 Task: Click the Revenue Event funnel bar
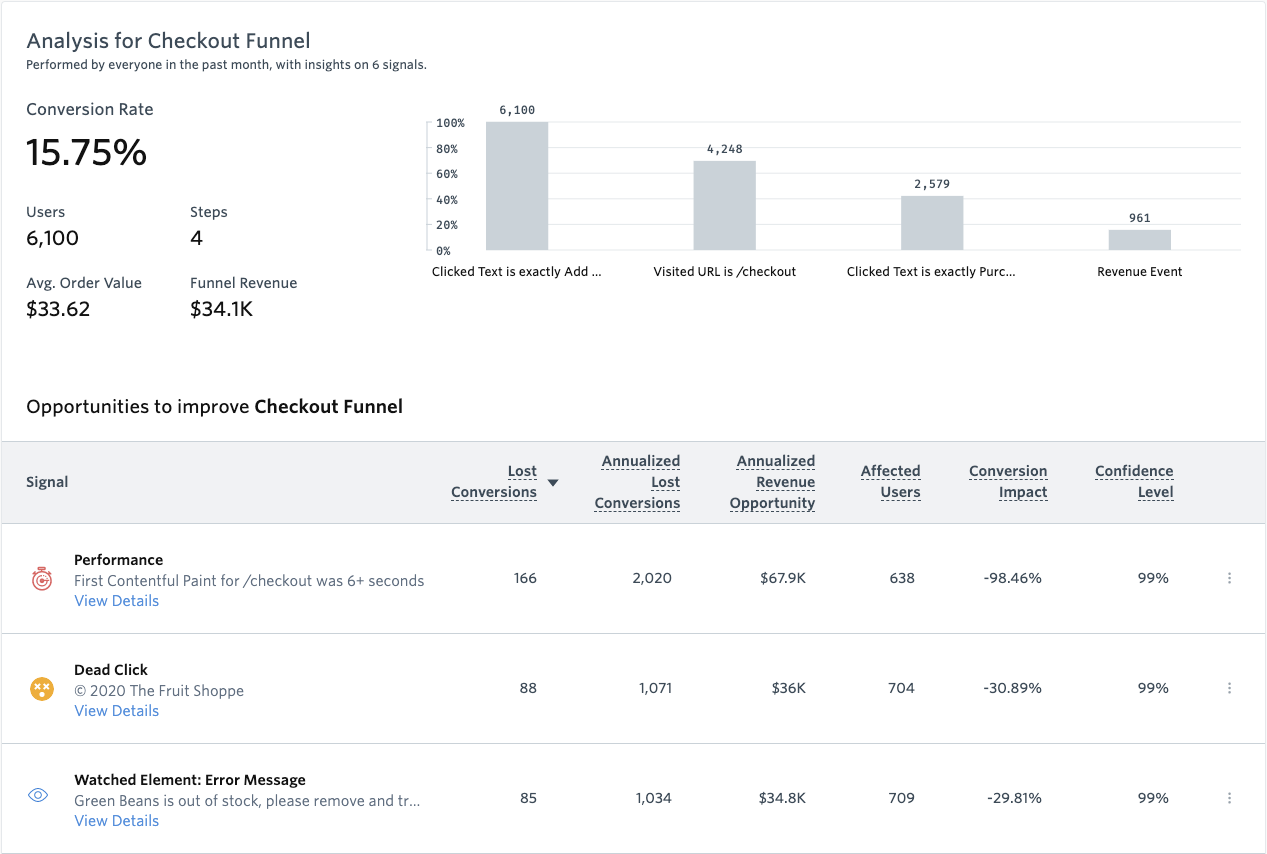pos(1139,240)
